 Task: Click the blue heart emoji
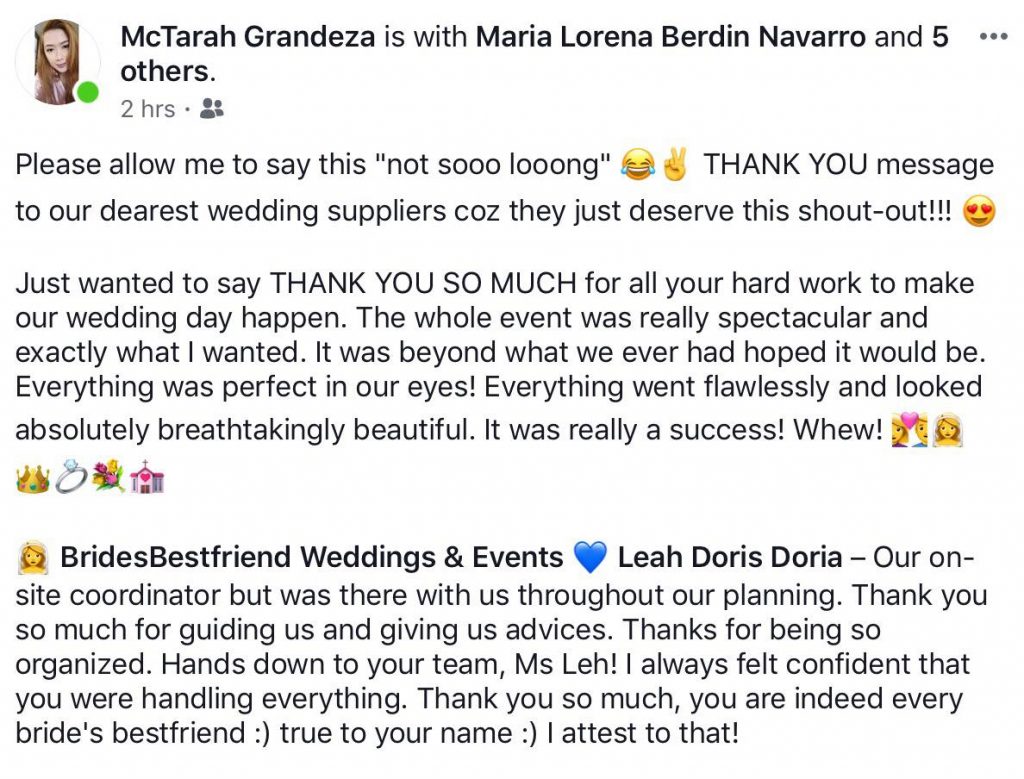click(591, 557)
